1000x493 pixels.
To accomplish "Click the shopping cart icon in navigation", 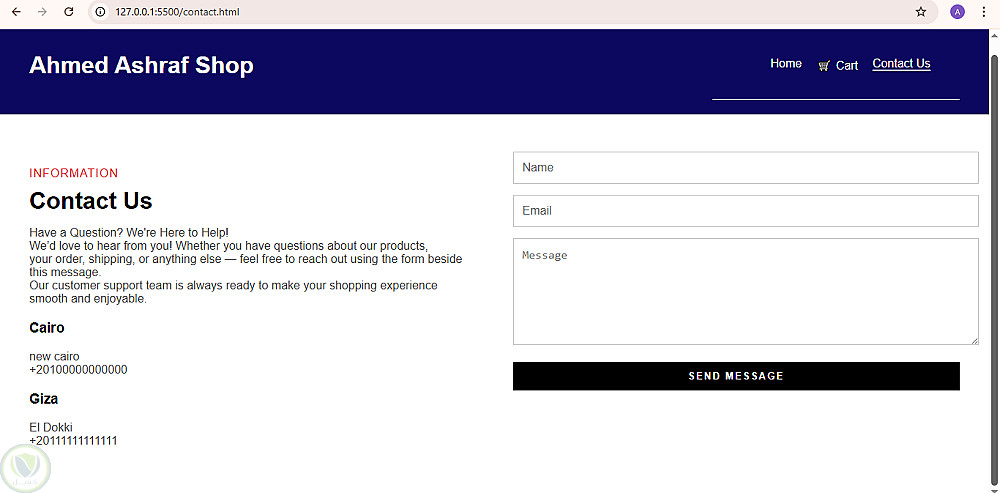I will (x=824, y=66).
